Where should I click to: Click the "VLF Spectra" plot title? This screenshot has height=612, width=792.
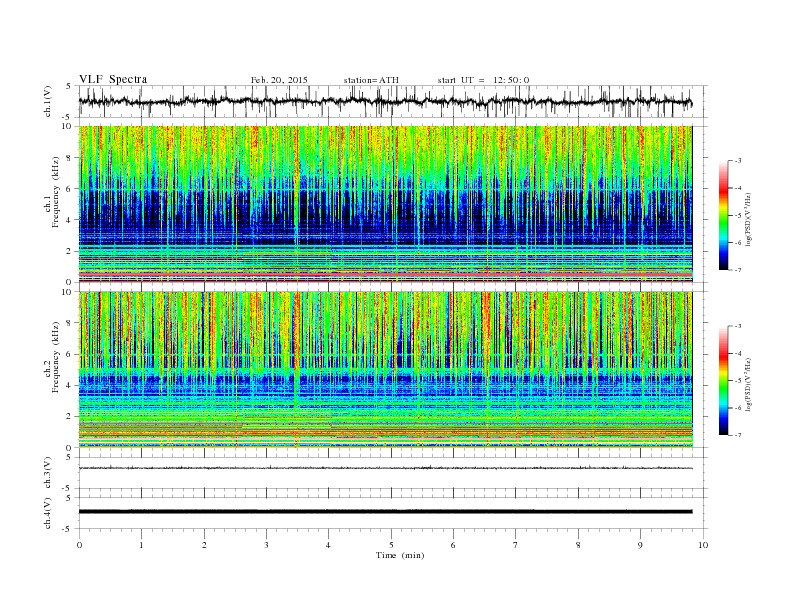point(113,79)
